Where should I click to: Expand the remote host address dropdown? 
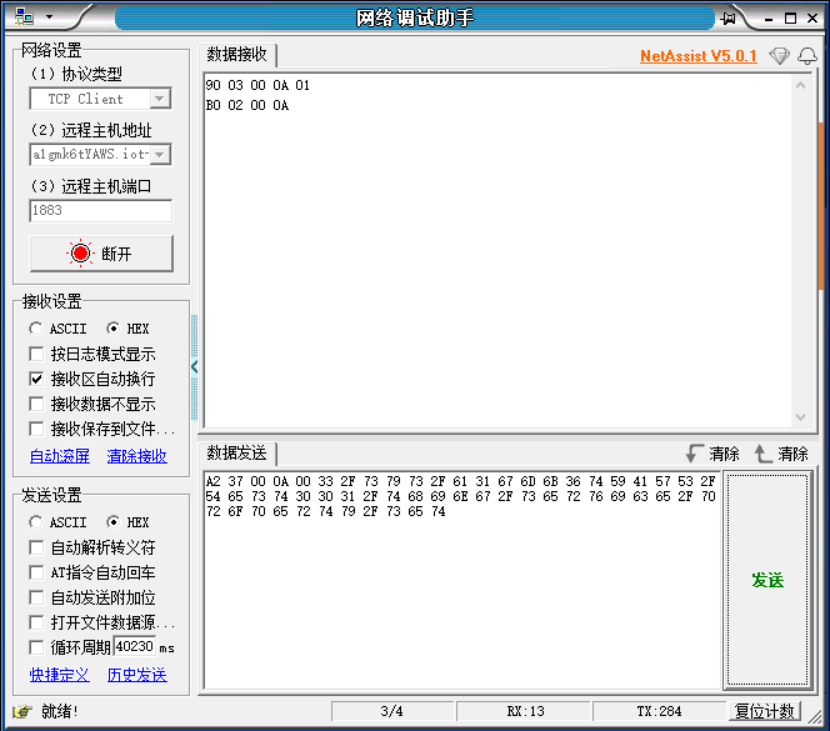pyautogui.click(x=160, y=155)
